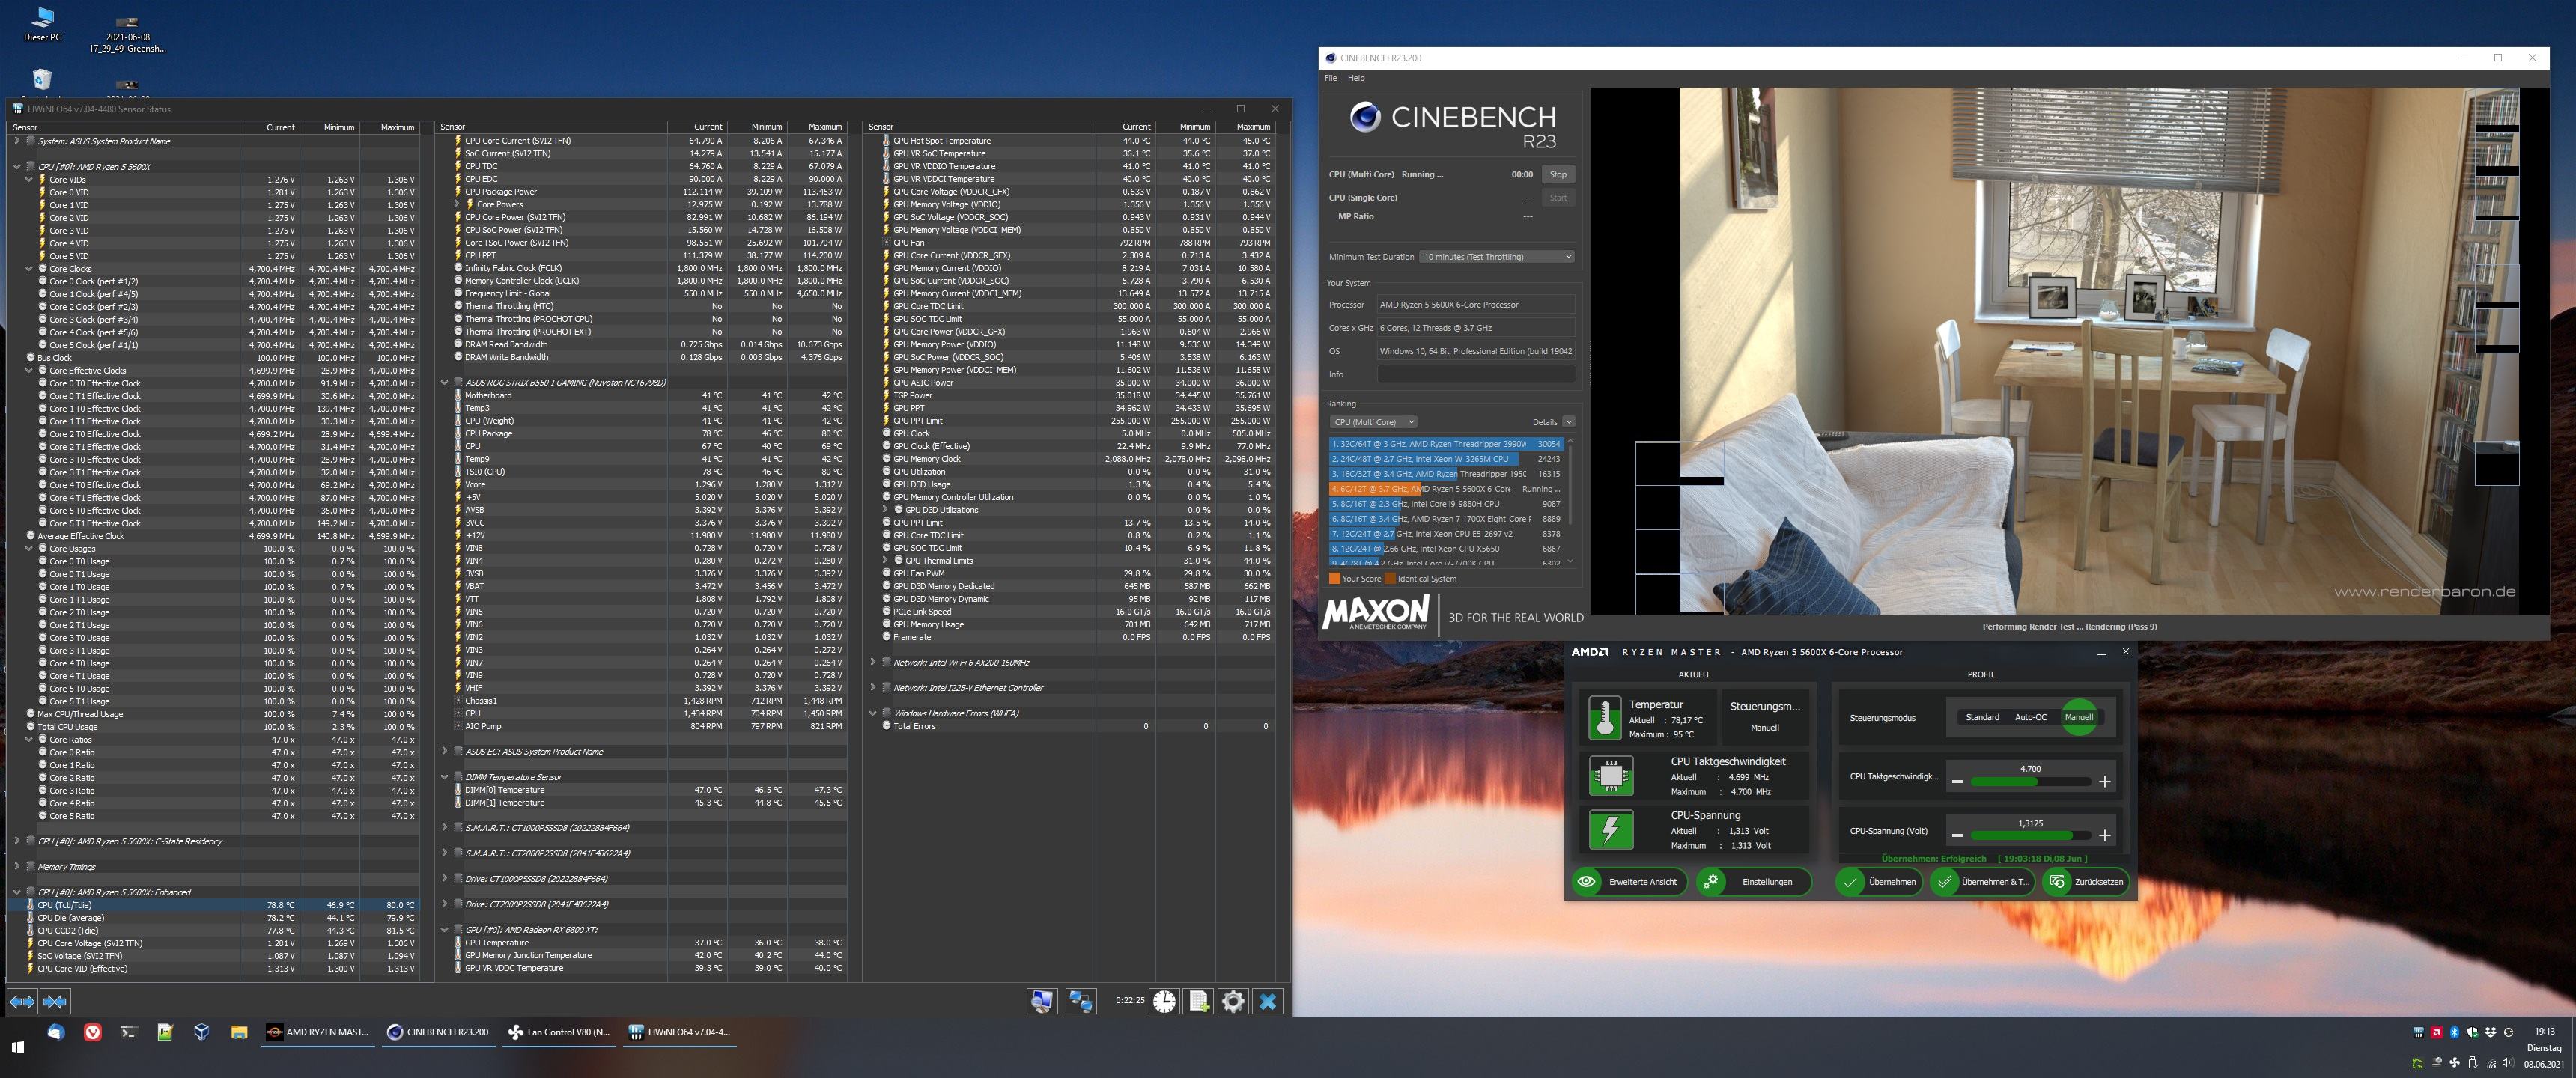Click Übernehmen button in Ryzen Master
The height and width of the screenshot is (1078, 2576).
(x=1879, y=882)
